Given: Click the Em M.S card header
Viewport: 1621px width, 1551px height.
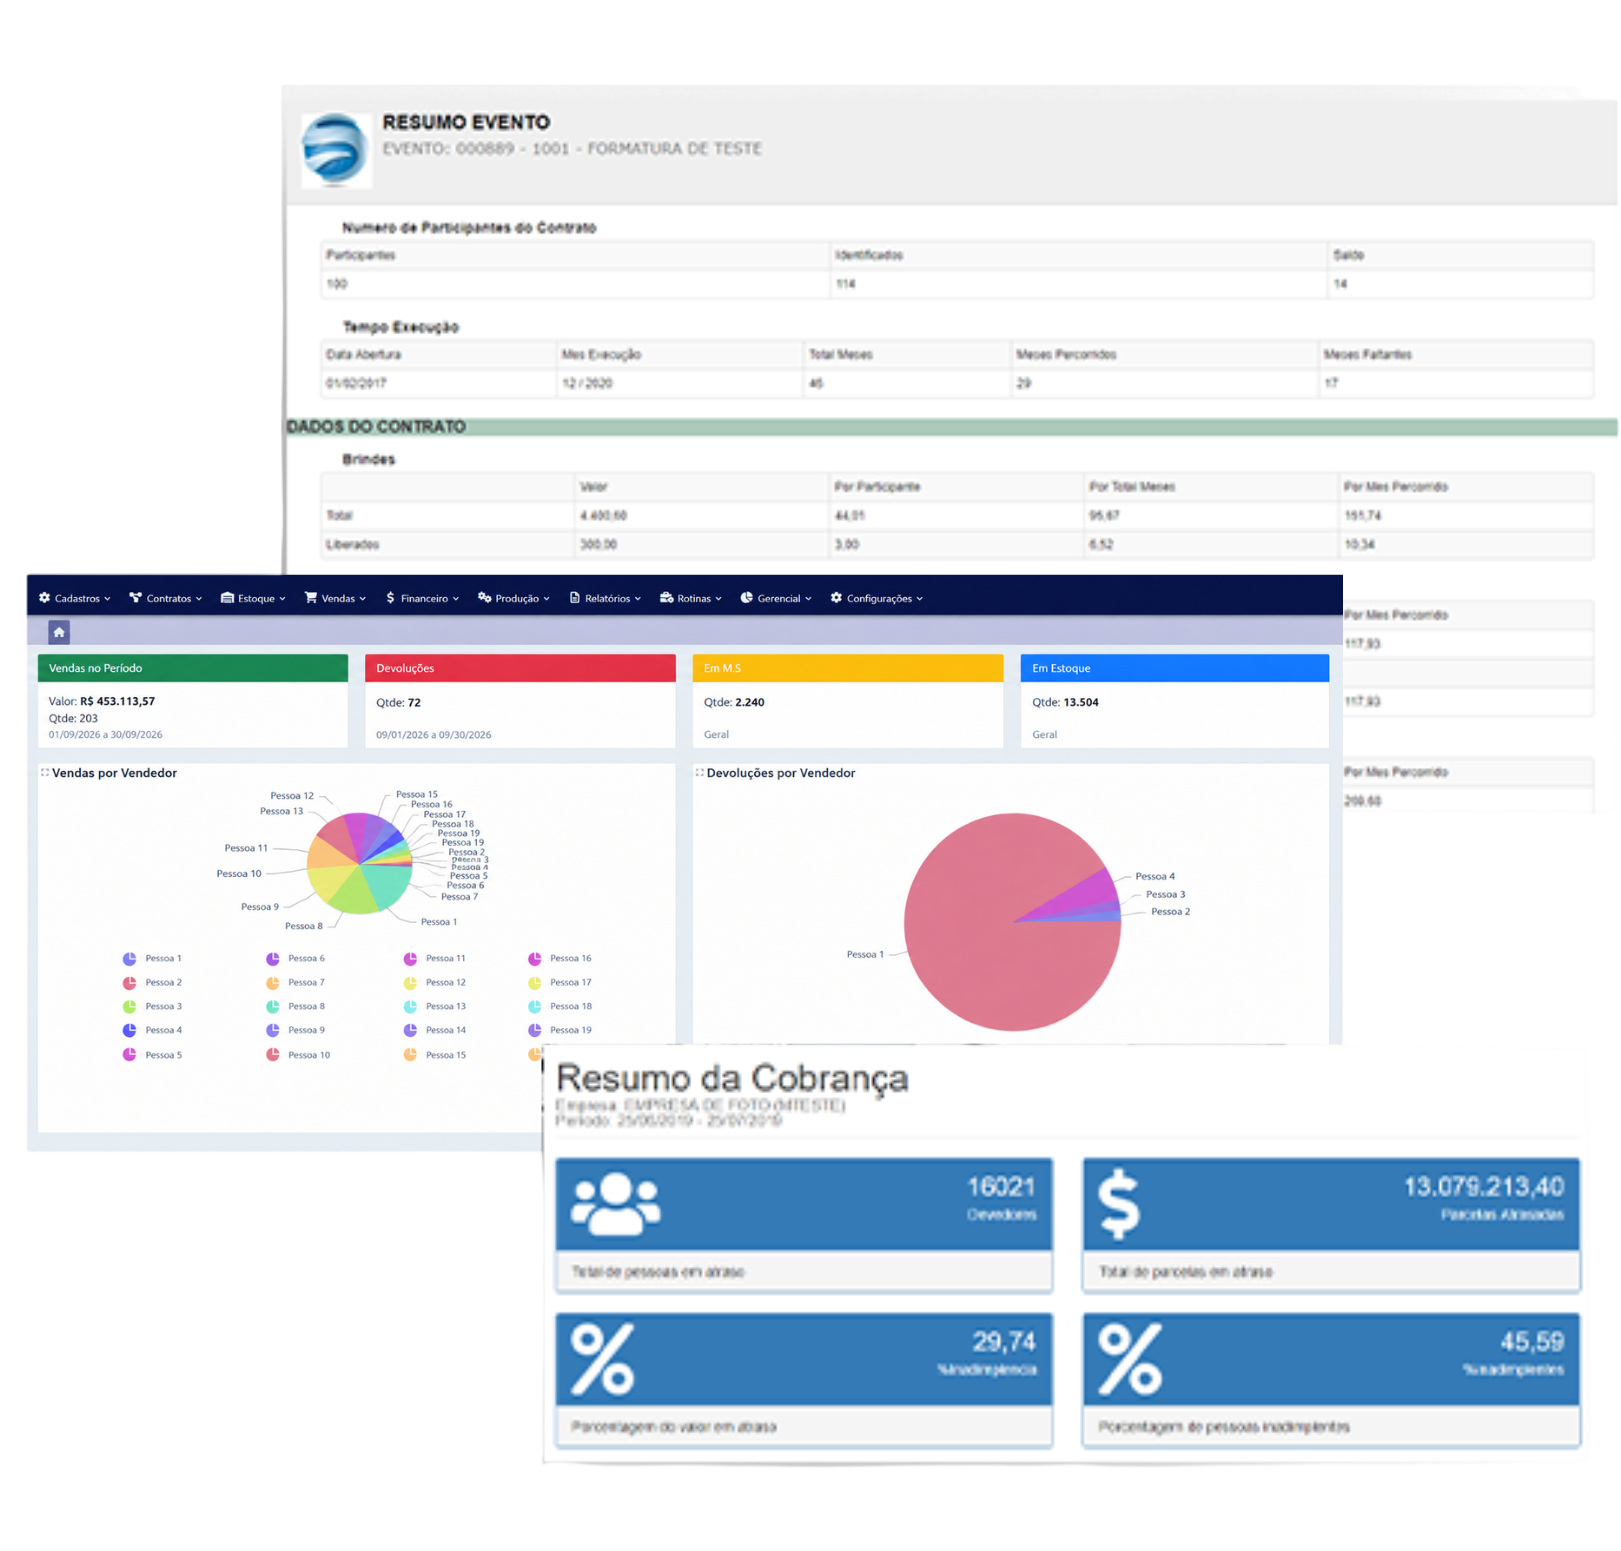Looking at the screenshot, I should [848, 668].
